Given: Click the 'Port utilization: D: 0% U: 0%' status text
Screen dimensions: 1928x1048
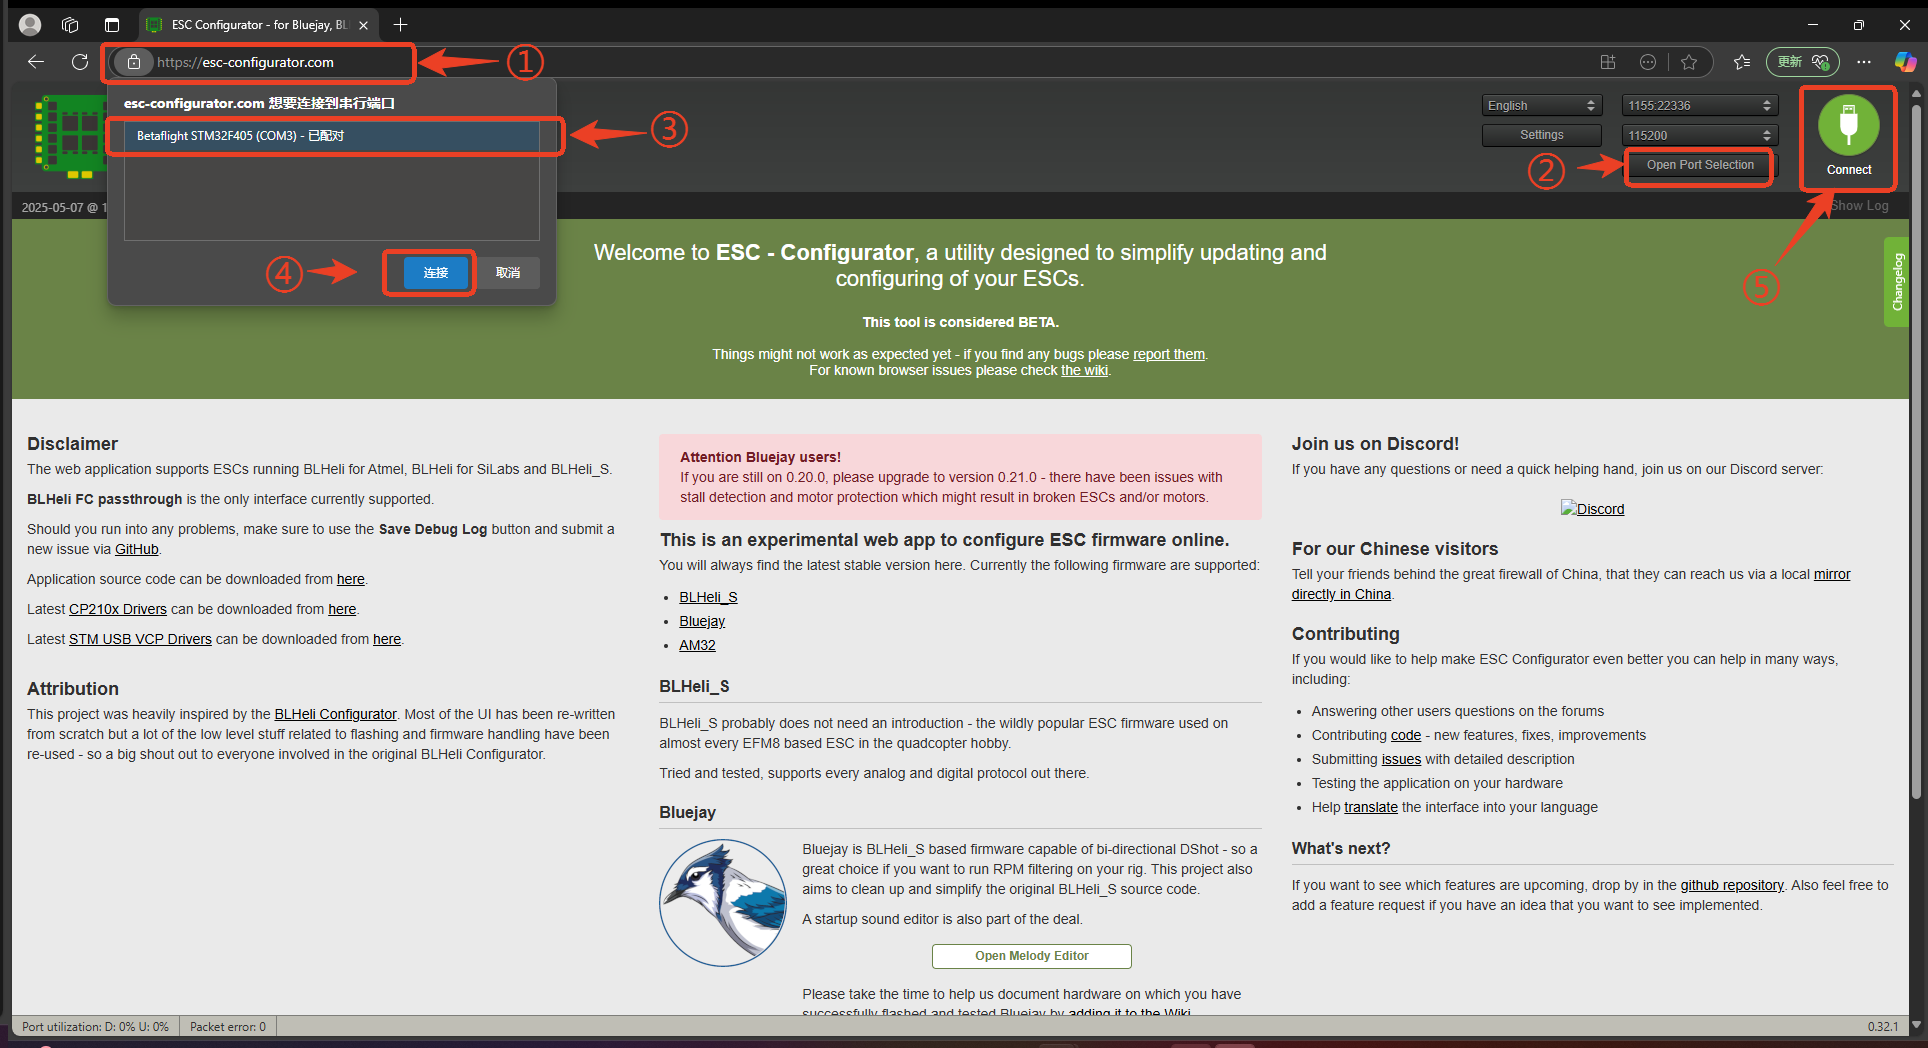Looking at the screenshot, I should 95,1027.
